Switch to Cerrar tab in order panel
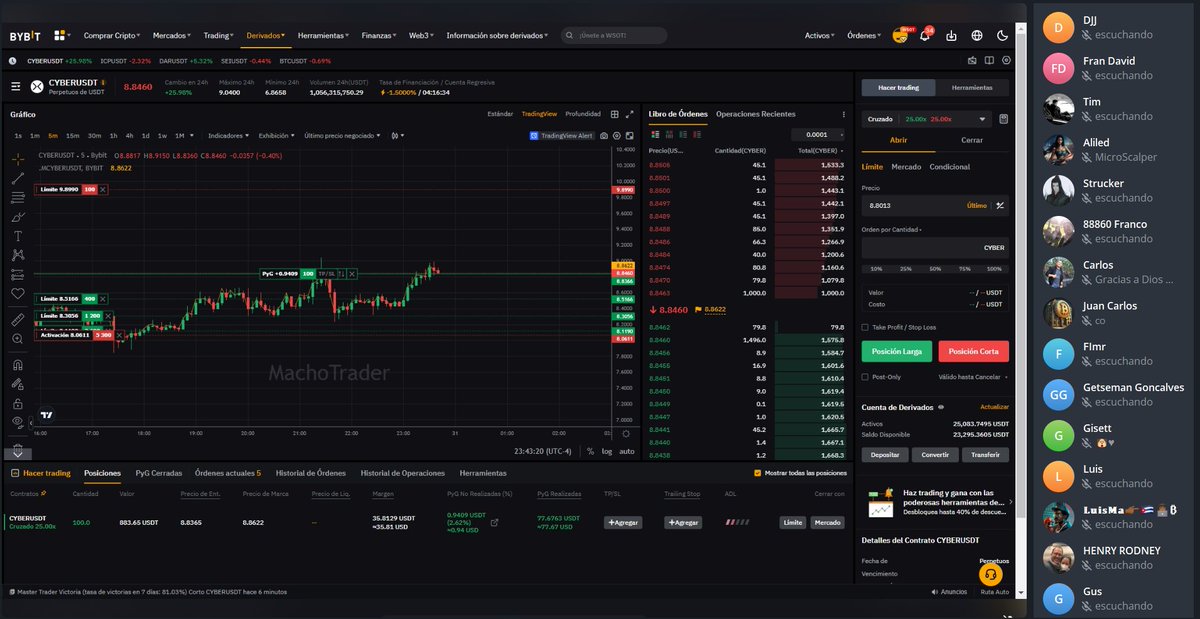 [972, 140]
